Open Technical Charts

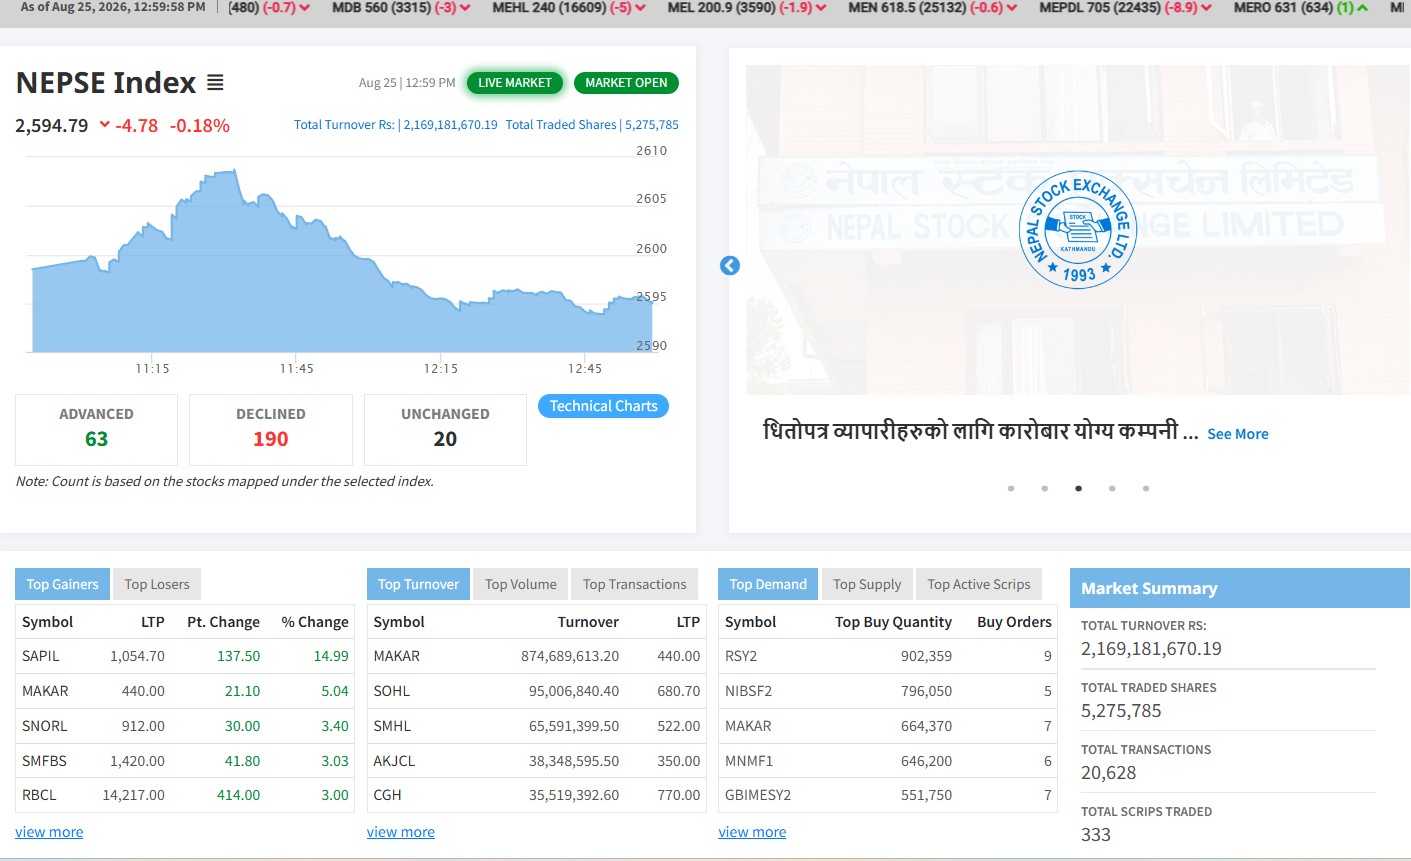[x=604, y=406]
